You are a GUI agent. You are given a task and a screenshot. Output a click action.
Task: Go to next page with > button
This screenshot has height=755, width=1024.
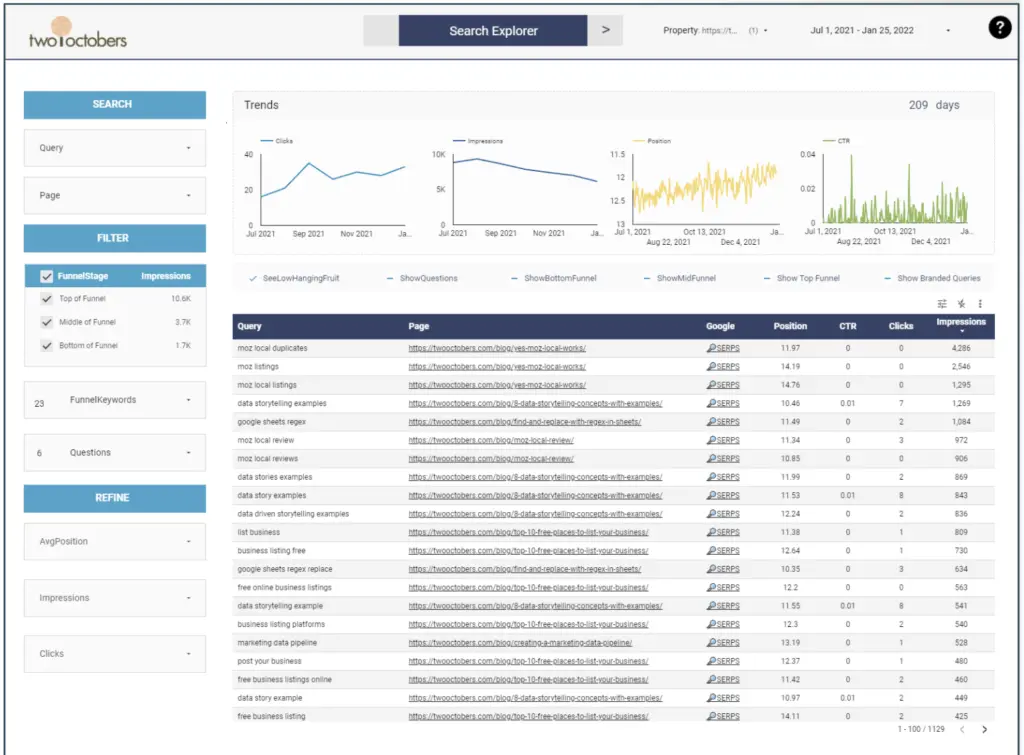pyautogui.click(x=605, y=30)
